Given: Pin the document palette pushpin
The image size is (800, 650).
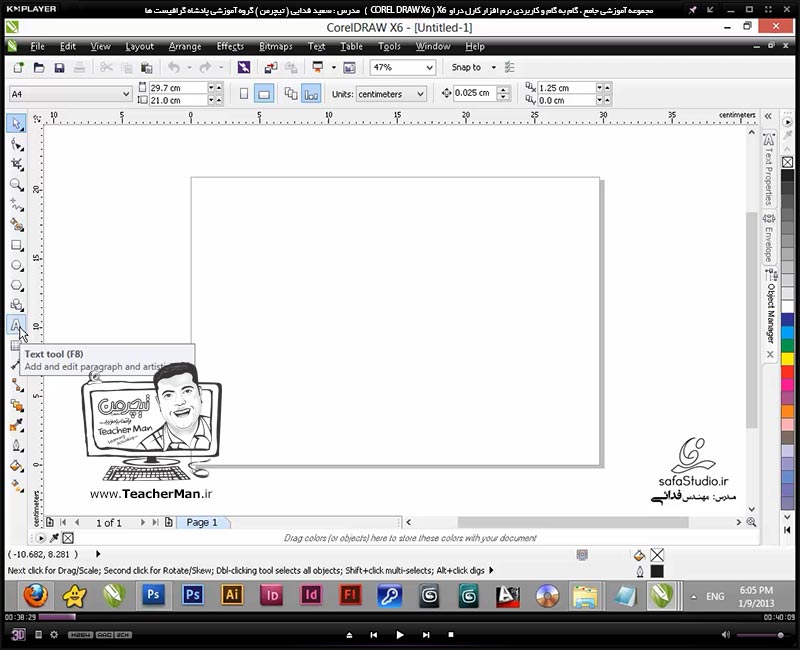Looking at the screenshot, I should (x=54, y=538).
